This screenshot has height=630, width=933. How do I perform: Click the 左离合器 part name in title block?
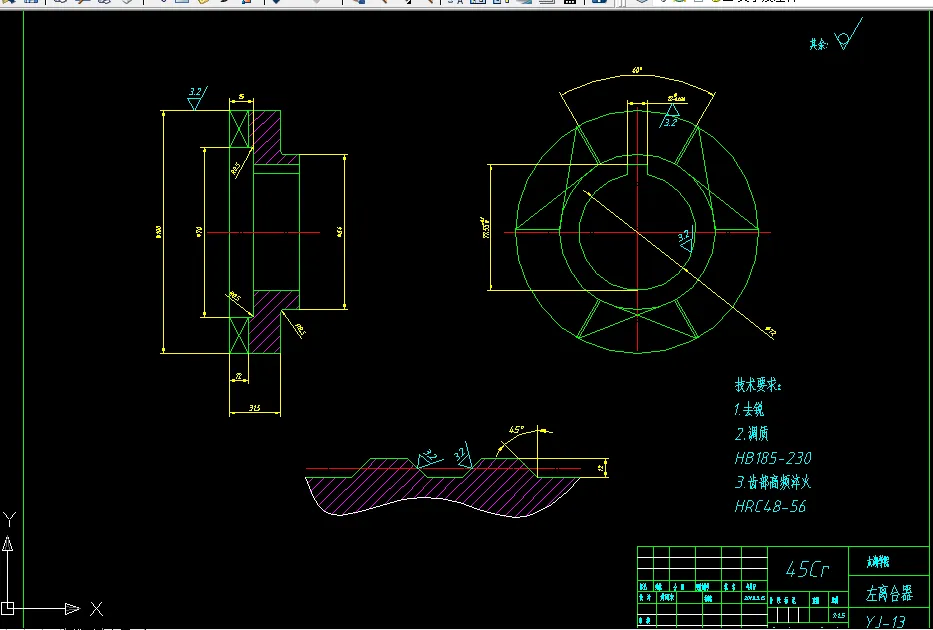tap(889, 593)
